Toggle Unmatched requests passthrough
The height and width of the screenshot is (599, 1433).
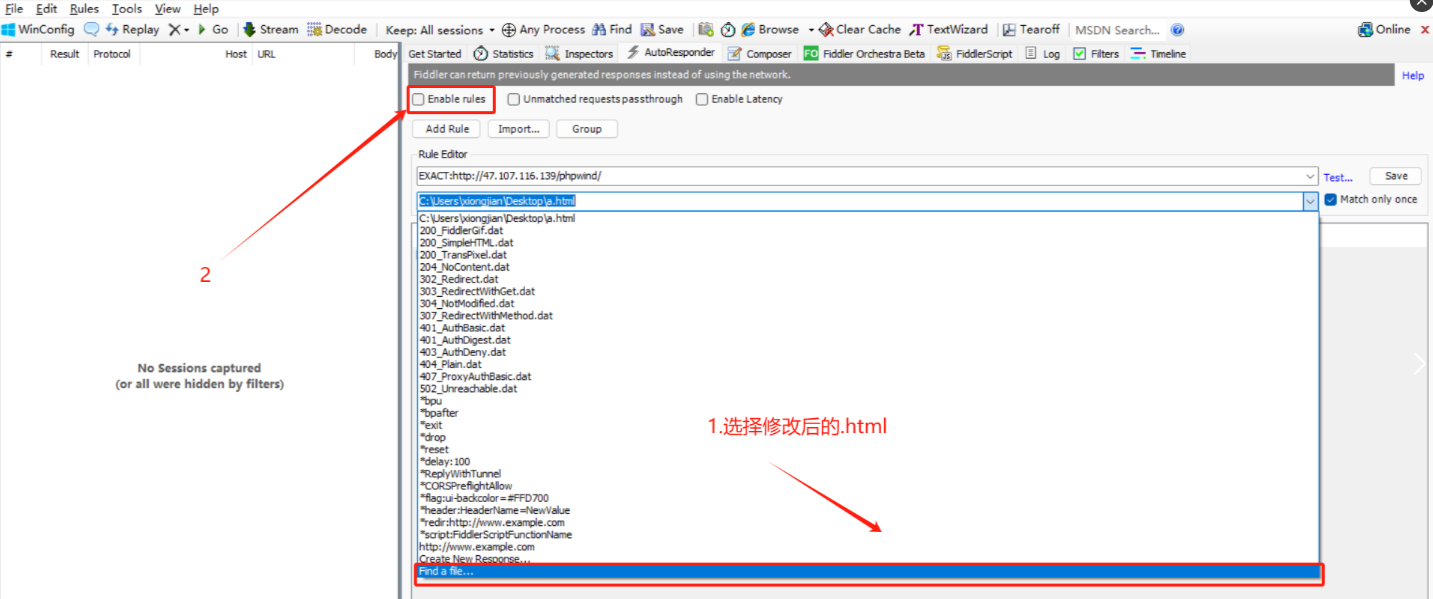pos(514,99)
